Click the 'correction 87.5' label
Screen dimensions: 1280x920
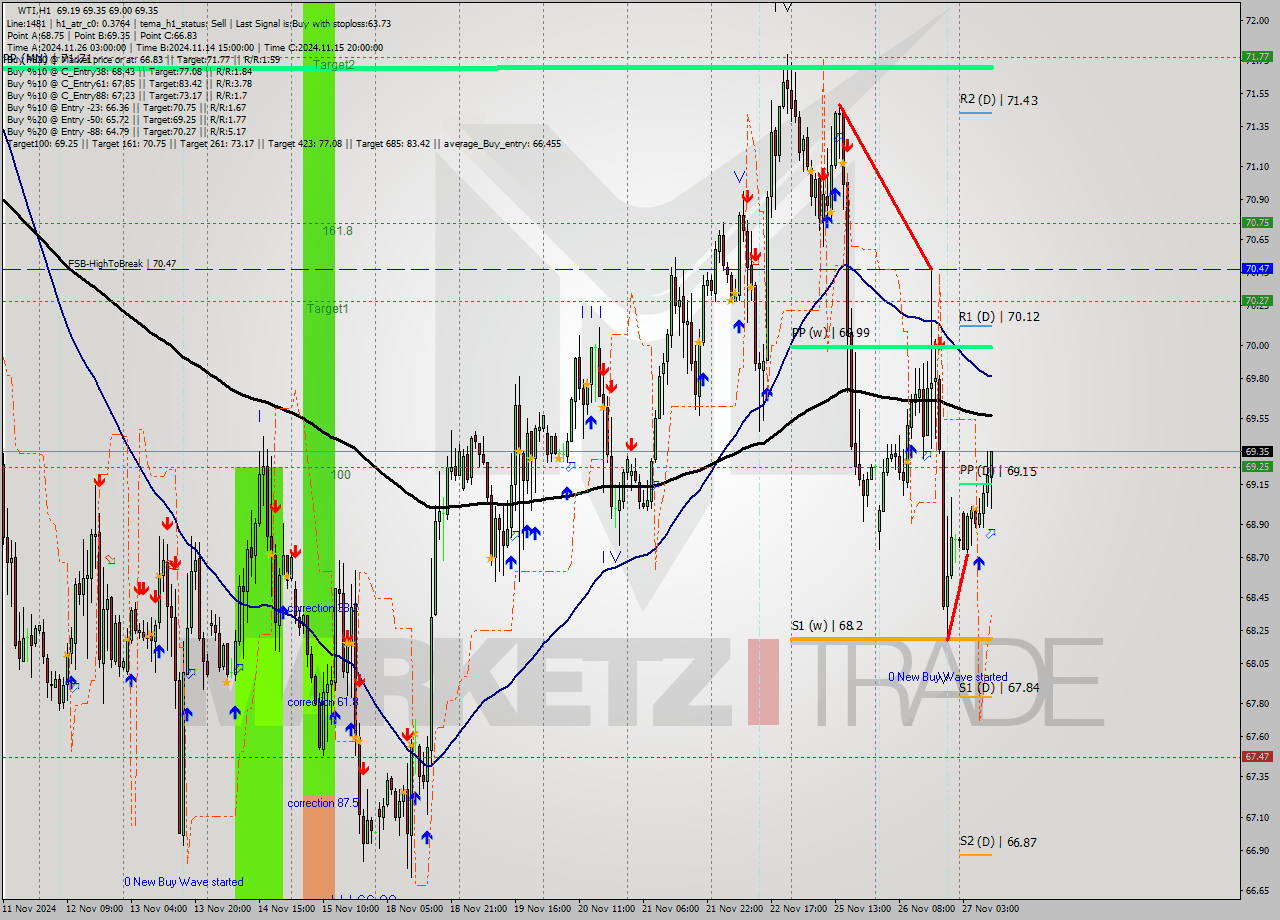point(321,803)
